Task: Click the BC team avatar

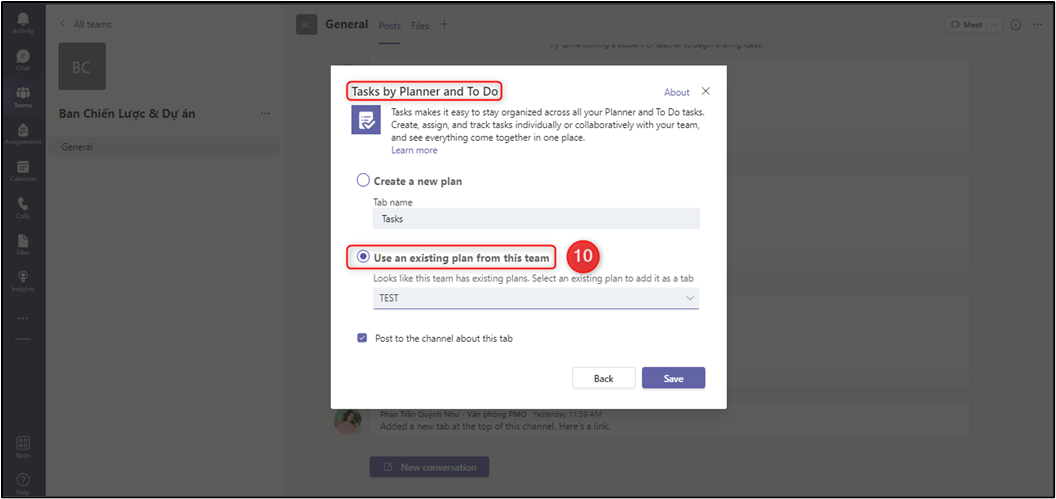Action: pos(81,67)
